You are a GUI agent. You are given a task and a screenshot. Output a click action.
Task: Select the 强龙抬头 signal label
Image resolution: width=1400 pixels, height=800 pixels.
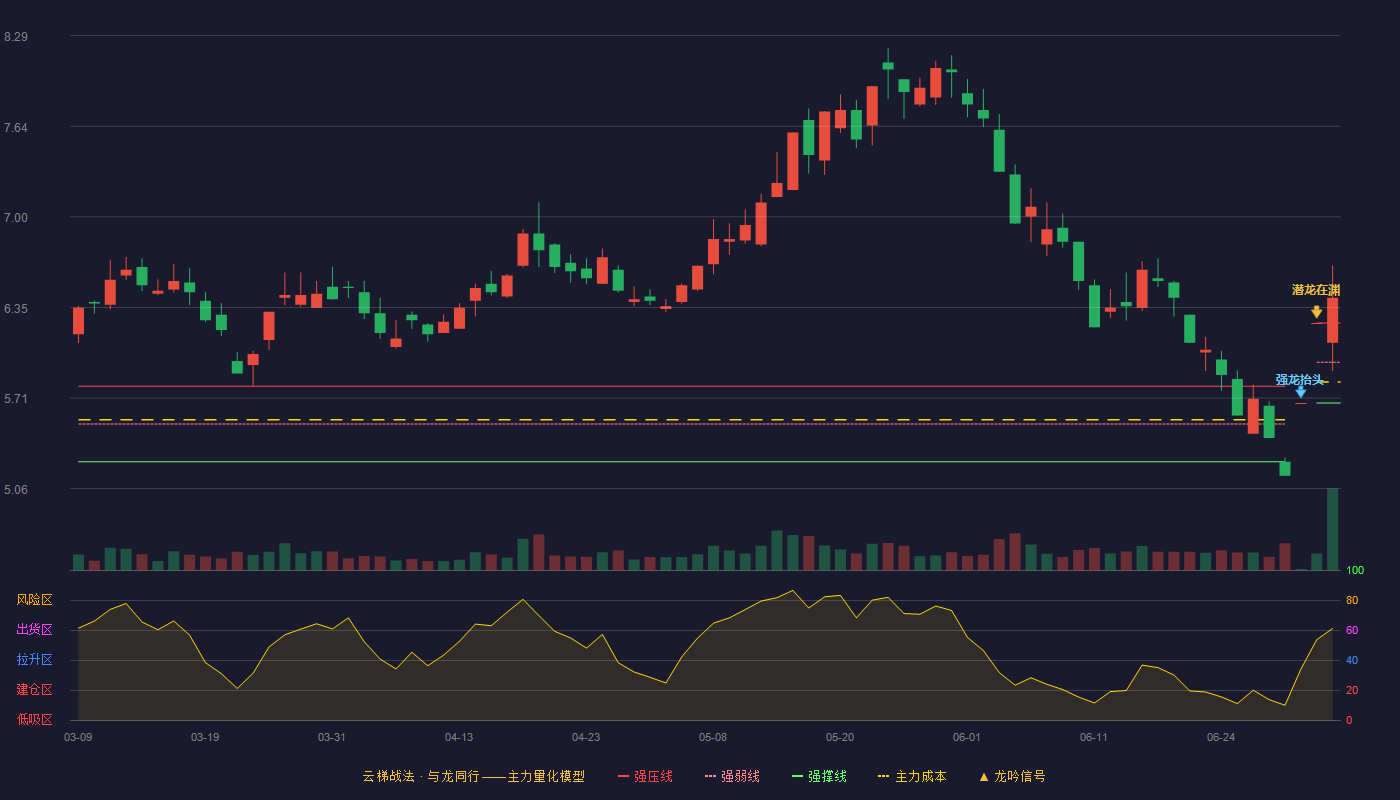1299,379
